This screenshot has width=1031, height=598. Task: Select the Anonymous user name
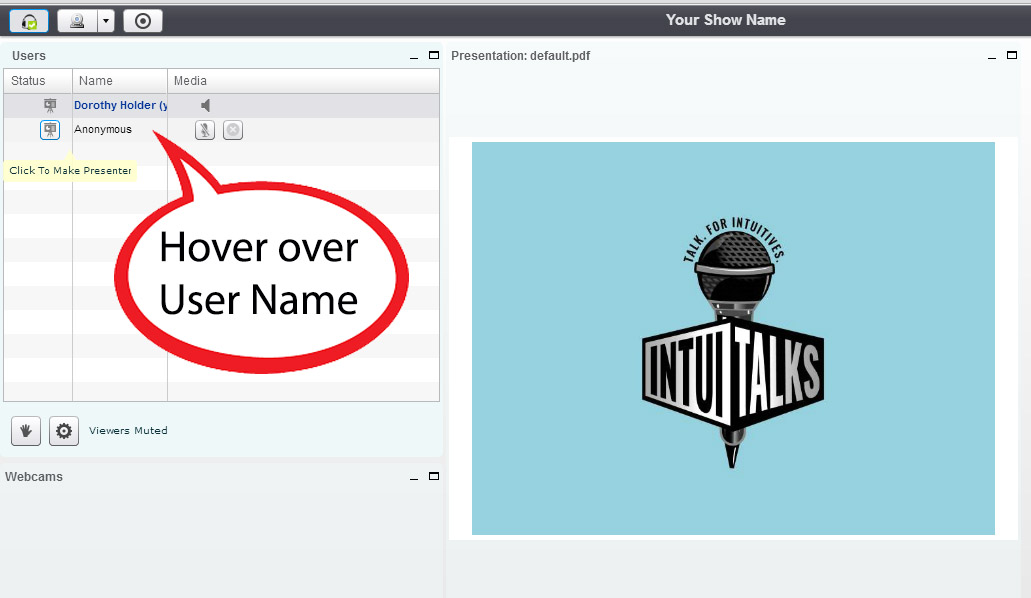tap(103, 130)
